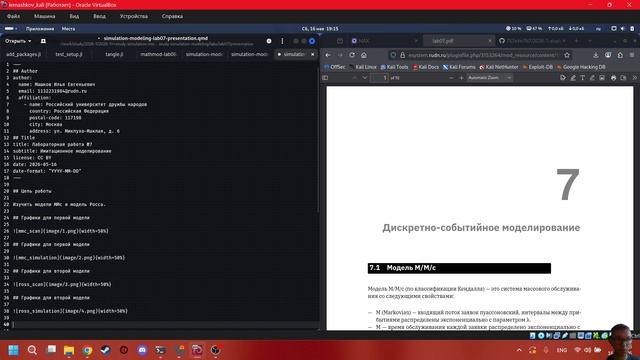Go to next PDF page arrow
The width and height of the screenshot is (640, 360).
coord(364,78)
